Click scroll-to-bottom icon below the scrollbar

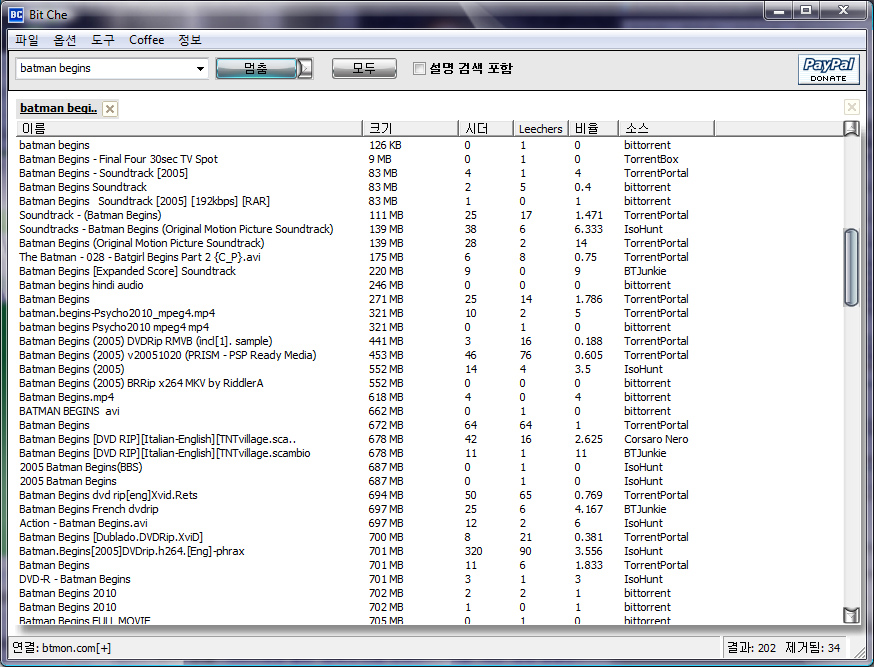(x=851, y=615)
